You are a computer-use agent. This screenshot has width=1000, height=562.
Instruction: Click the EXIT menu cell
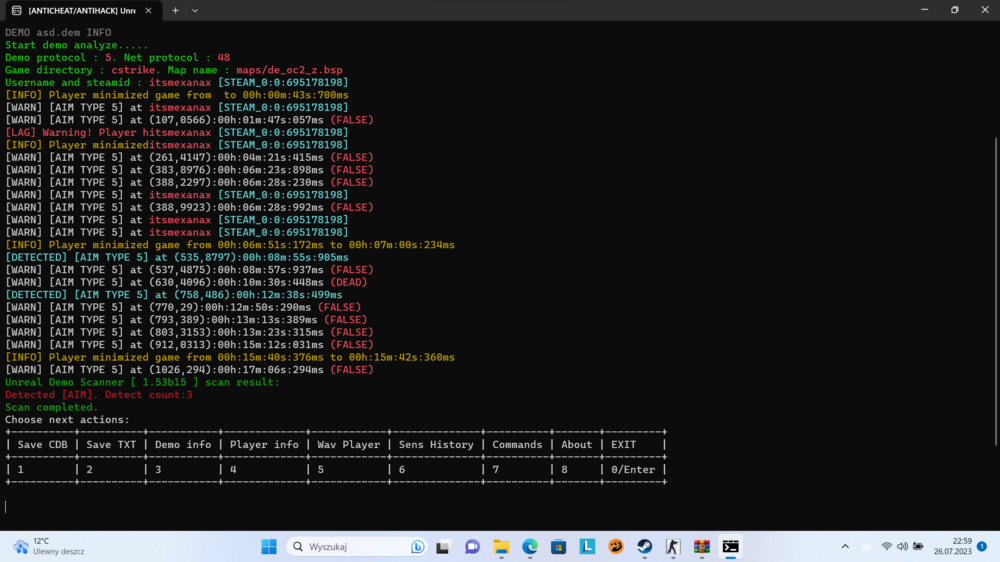624,445
